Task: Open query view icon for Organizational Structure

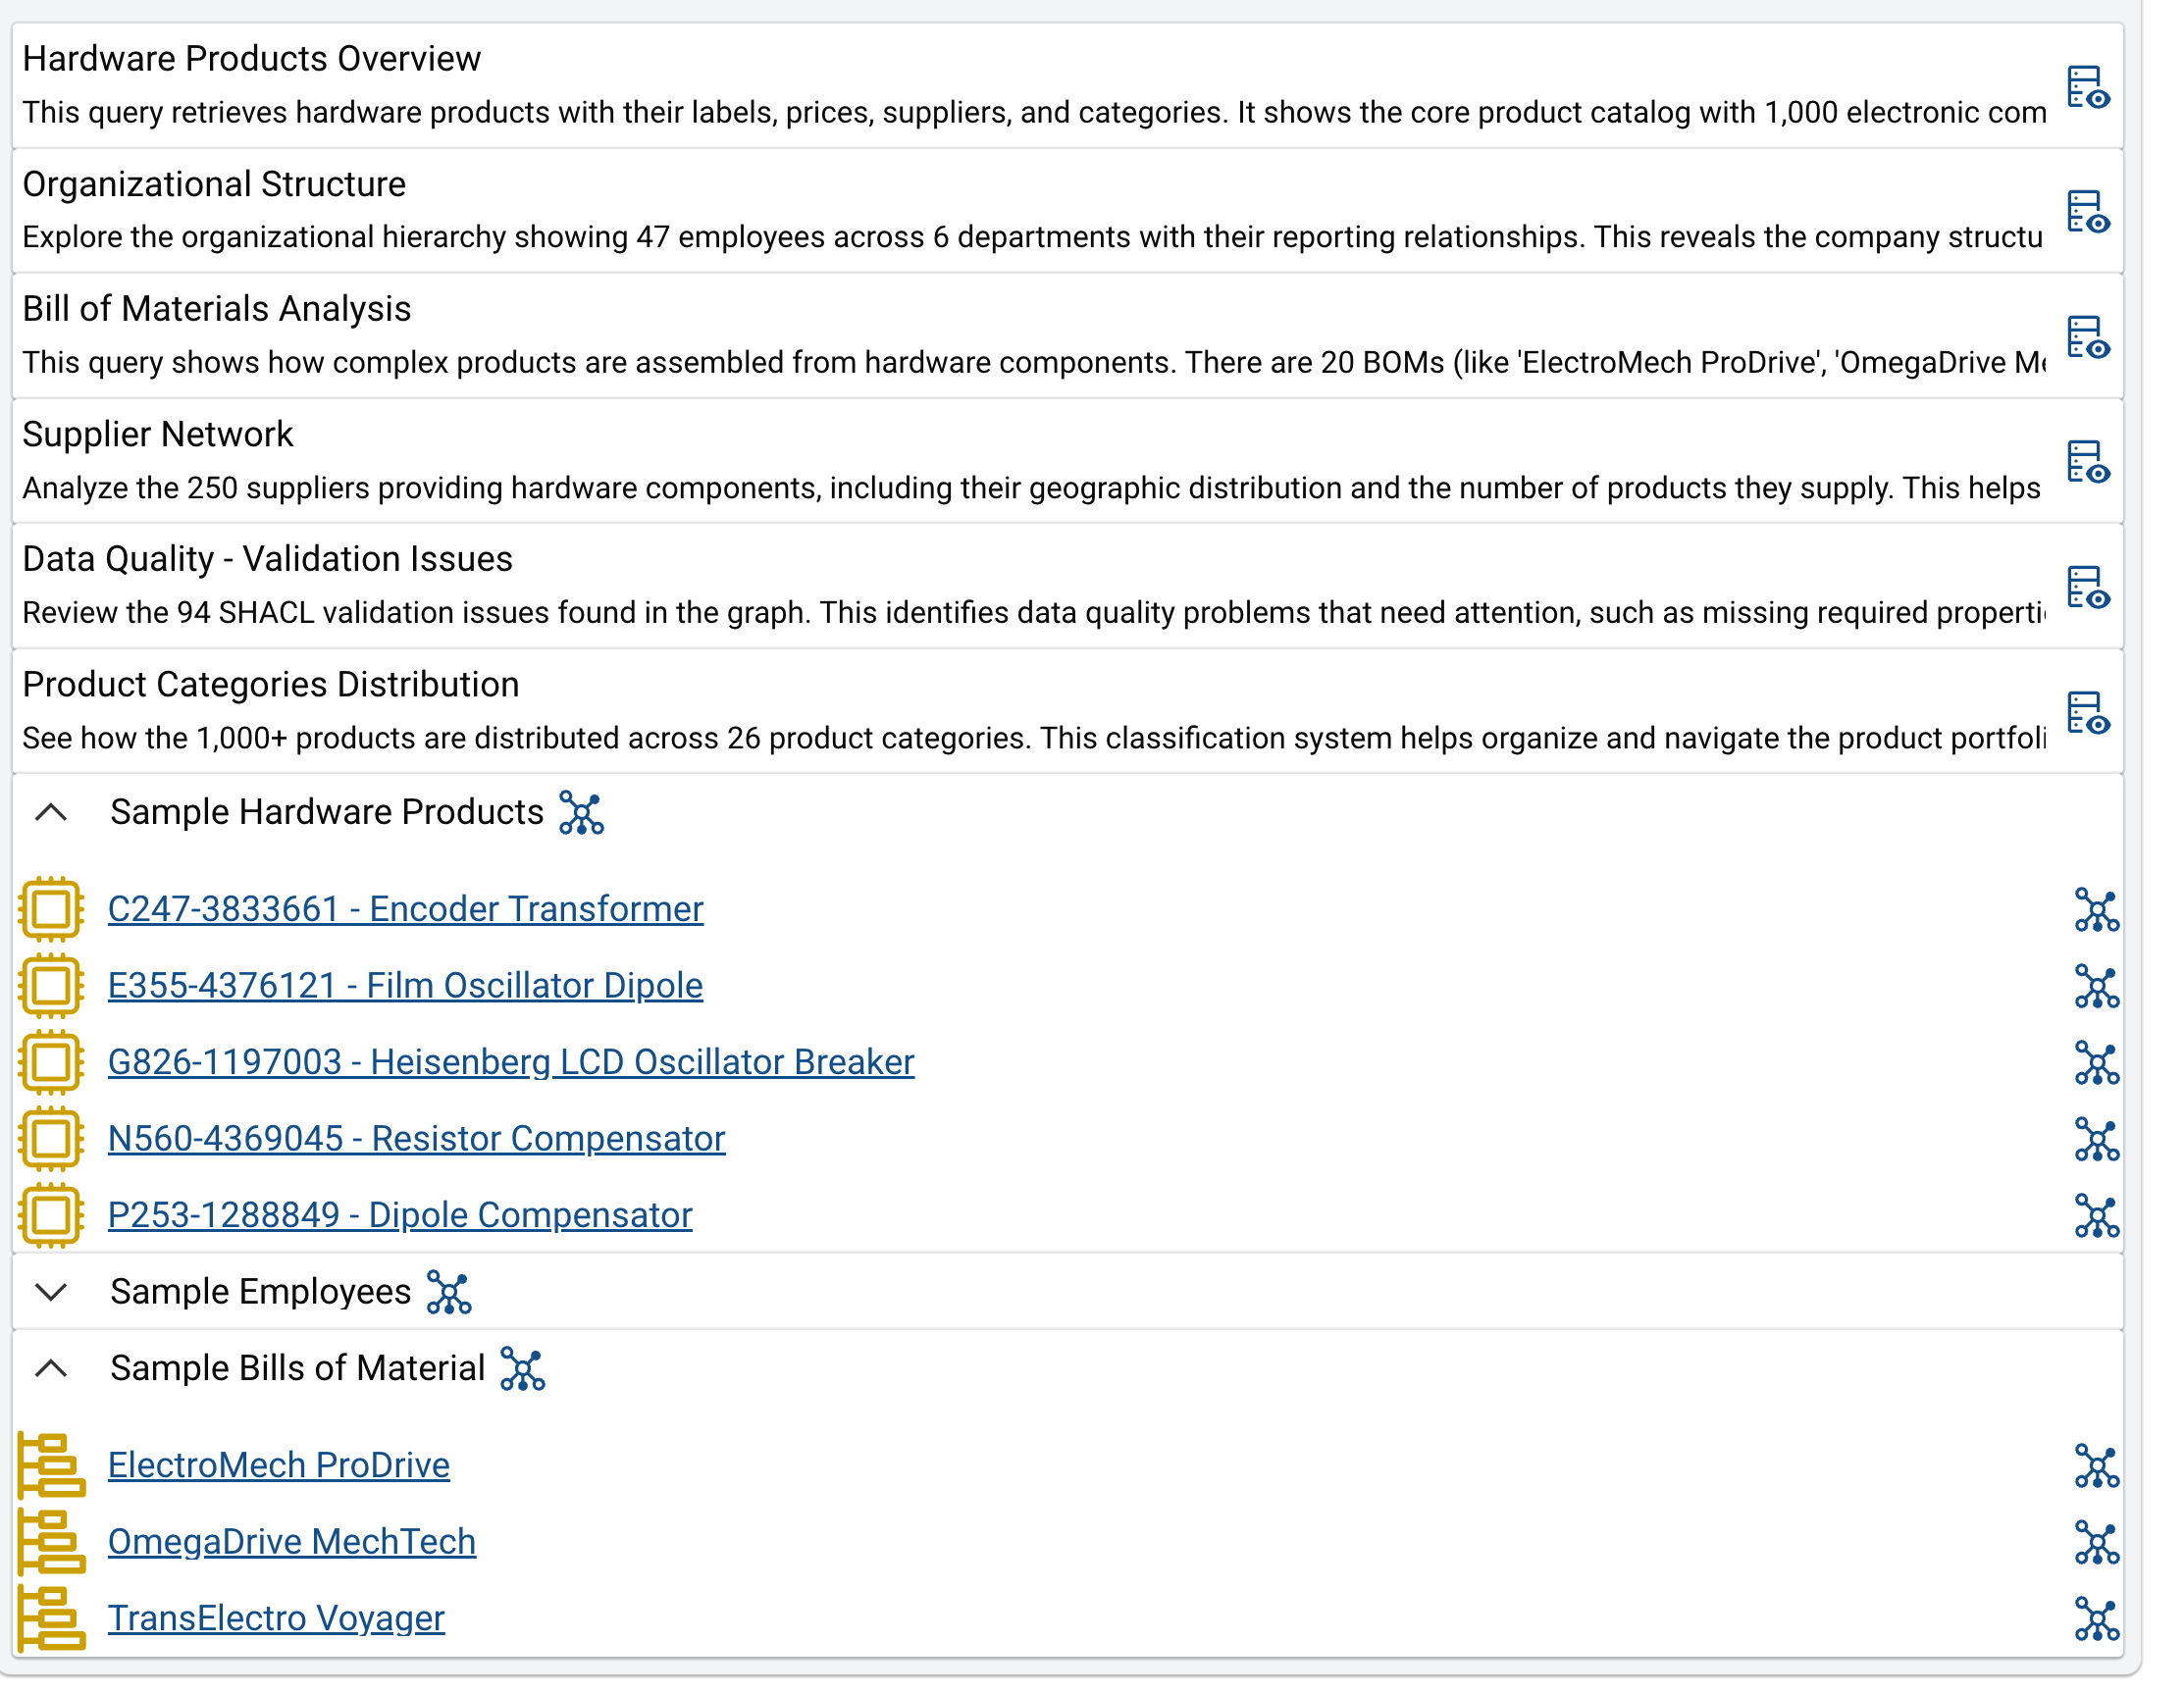Action: click(2087, 212)
